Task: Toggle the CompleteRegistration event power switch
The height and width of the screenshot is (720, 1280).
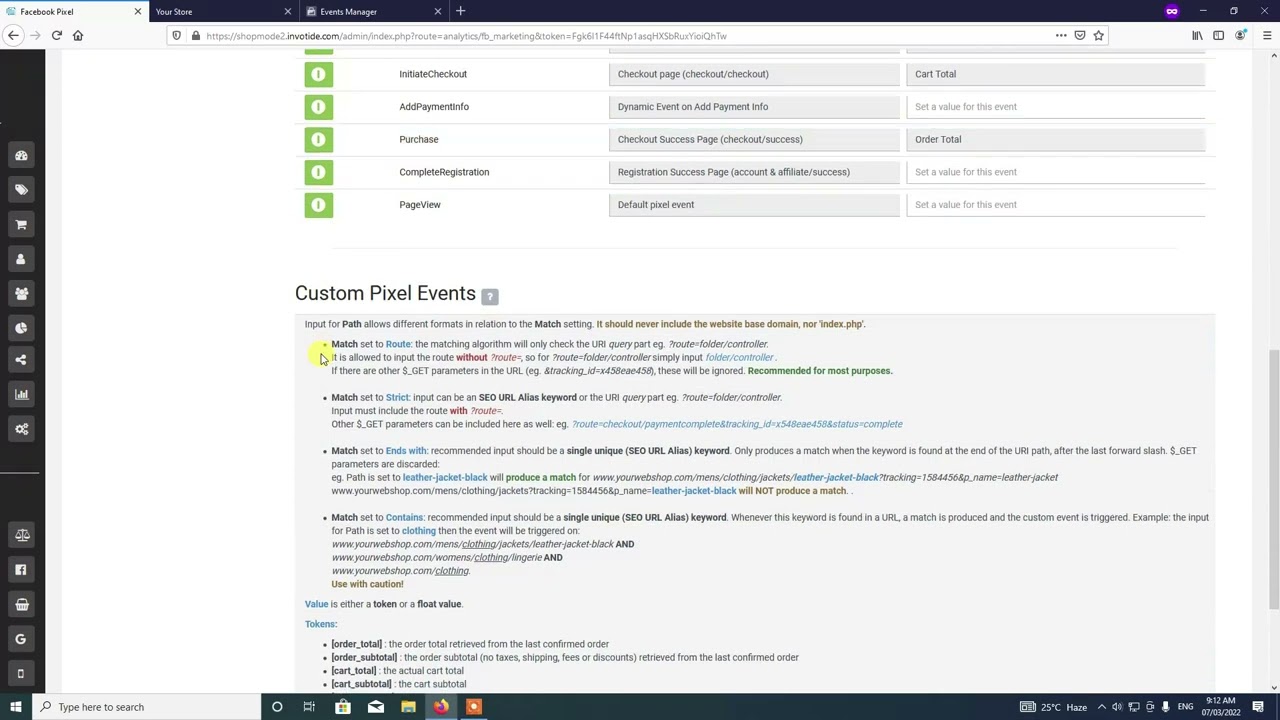Action: (x=318, y=172)
